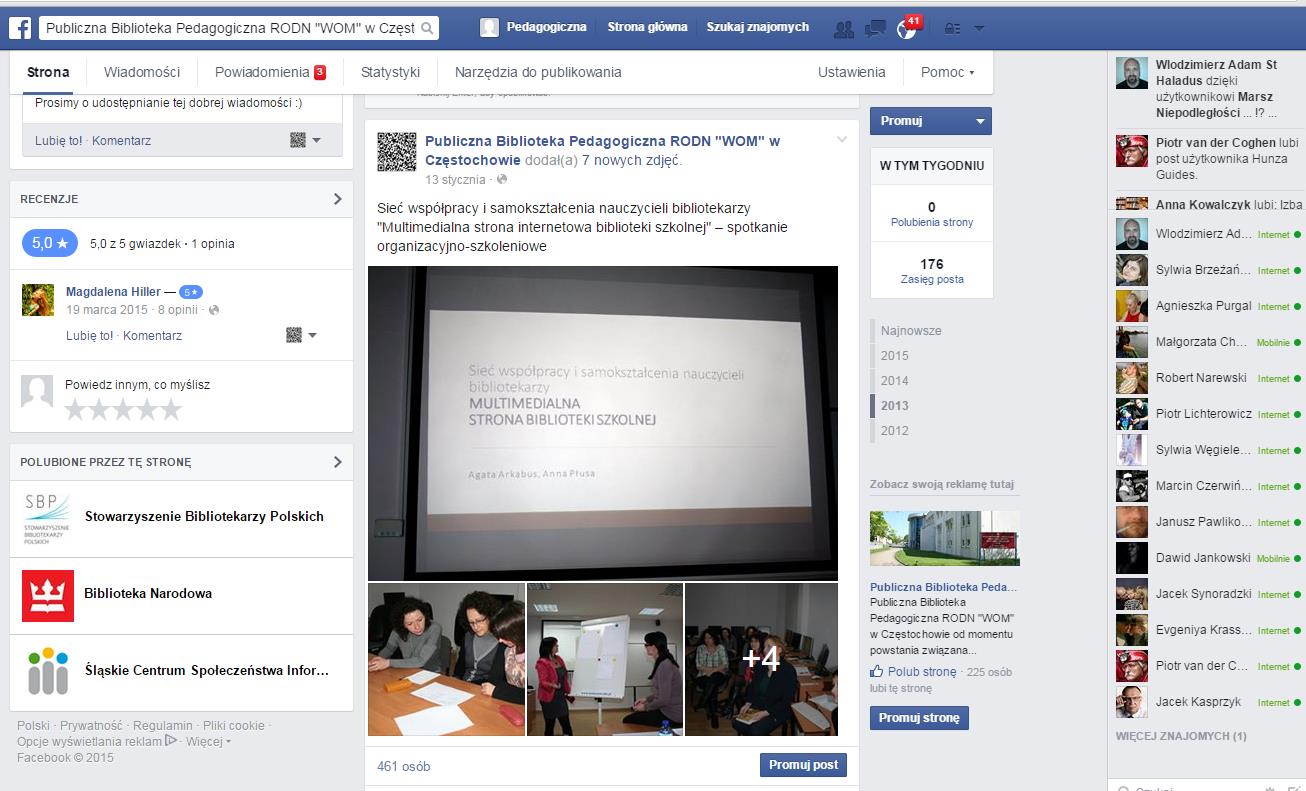
Task: Click Polub stronę link
Action: point(922,672)
